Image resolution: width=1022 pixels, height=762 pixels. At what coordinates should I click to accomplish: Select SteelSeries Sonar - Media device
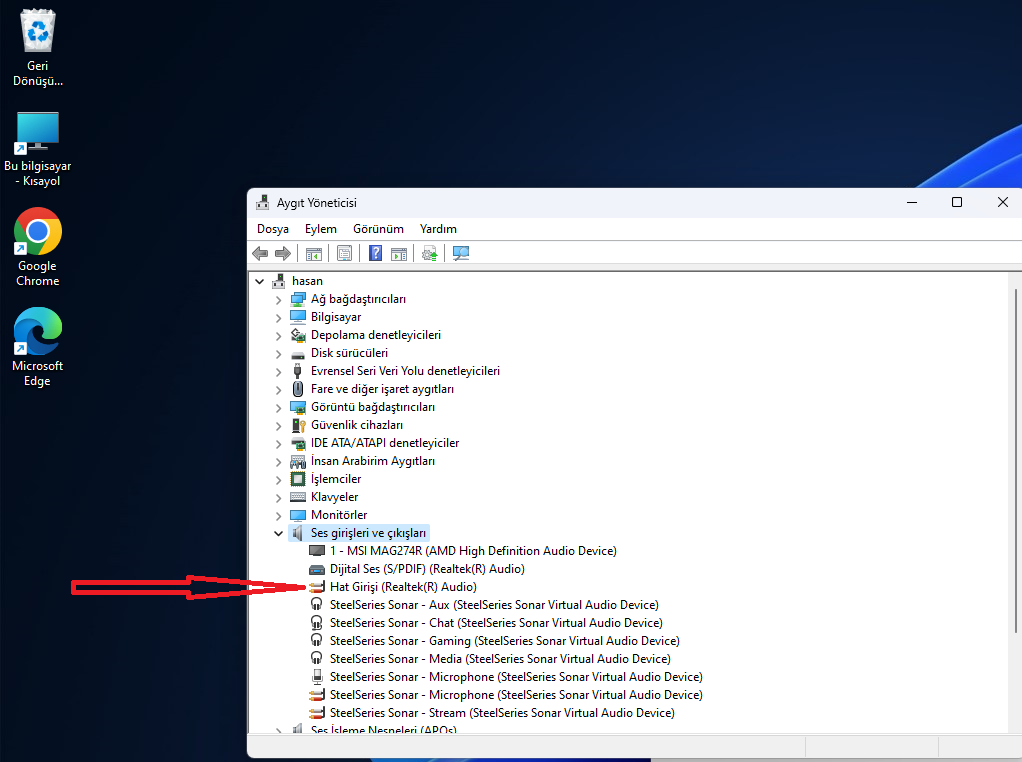pyautogui.click(x=500, y=659)
